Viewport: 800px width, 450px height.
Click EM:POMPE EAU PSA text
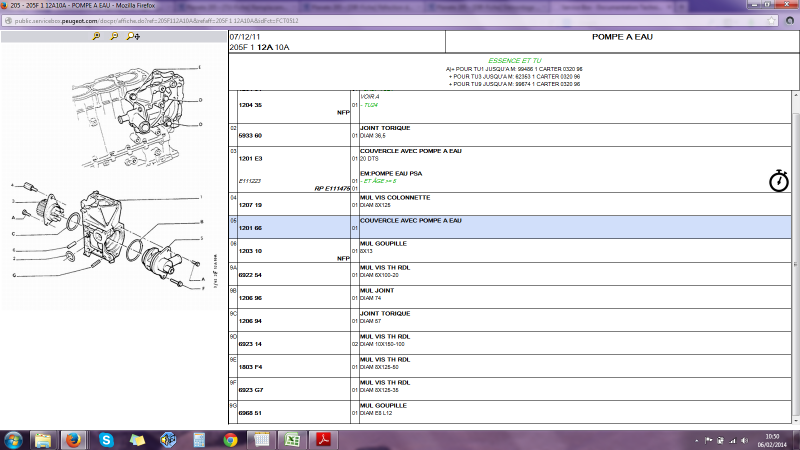[391, 173]
